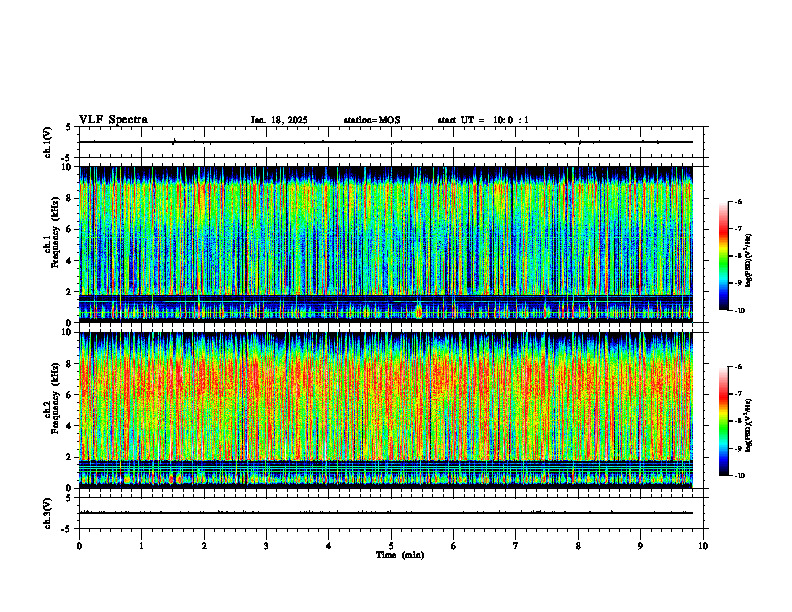Click time axis tick label "3"
792x612 pixels.
point(266,546)
